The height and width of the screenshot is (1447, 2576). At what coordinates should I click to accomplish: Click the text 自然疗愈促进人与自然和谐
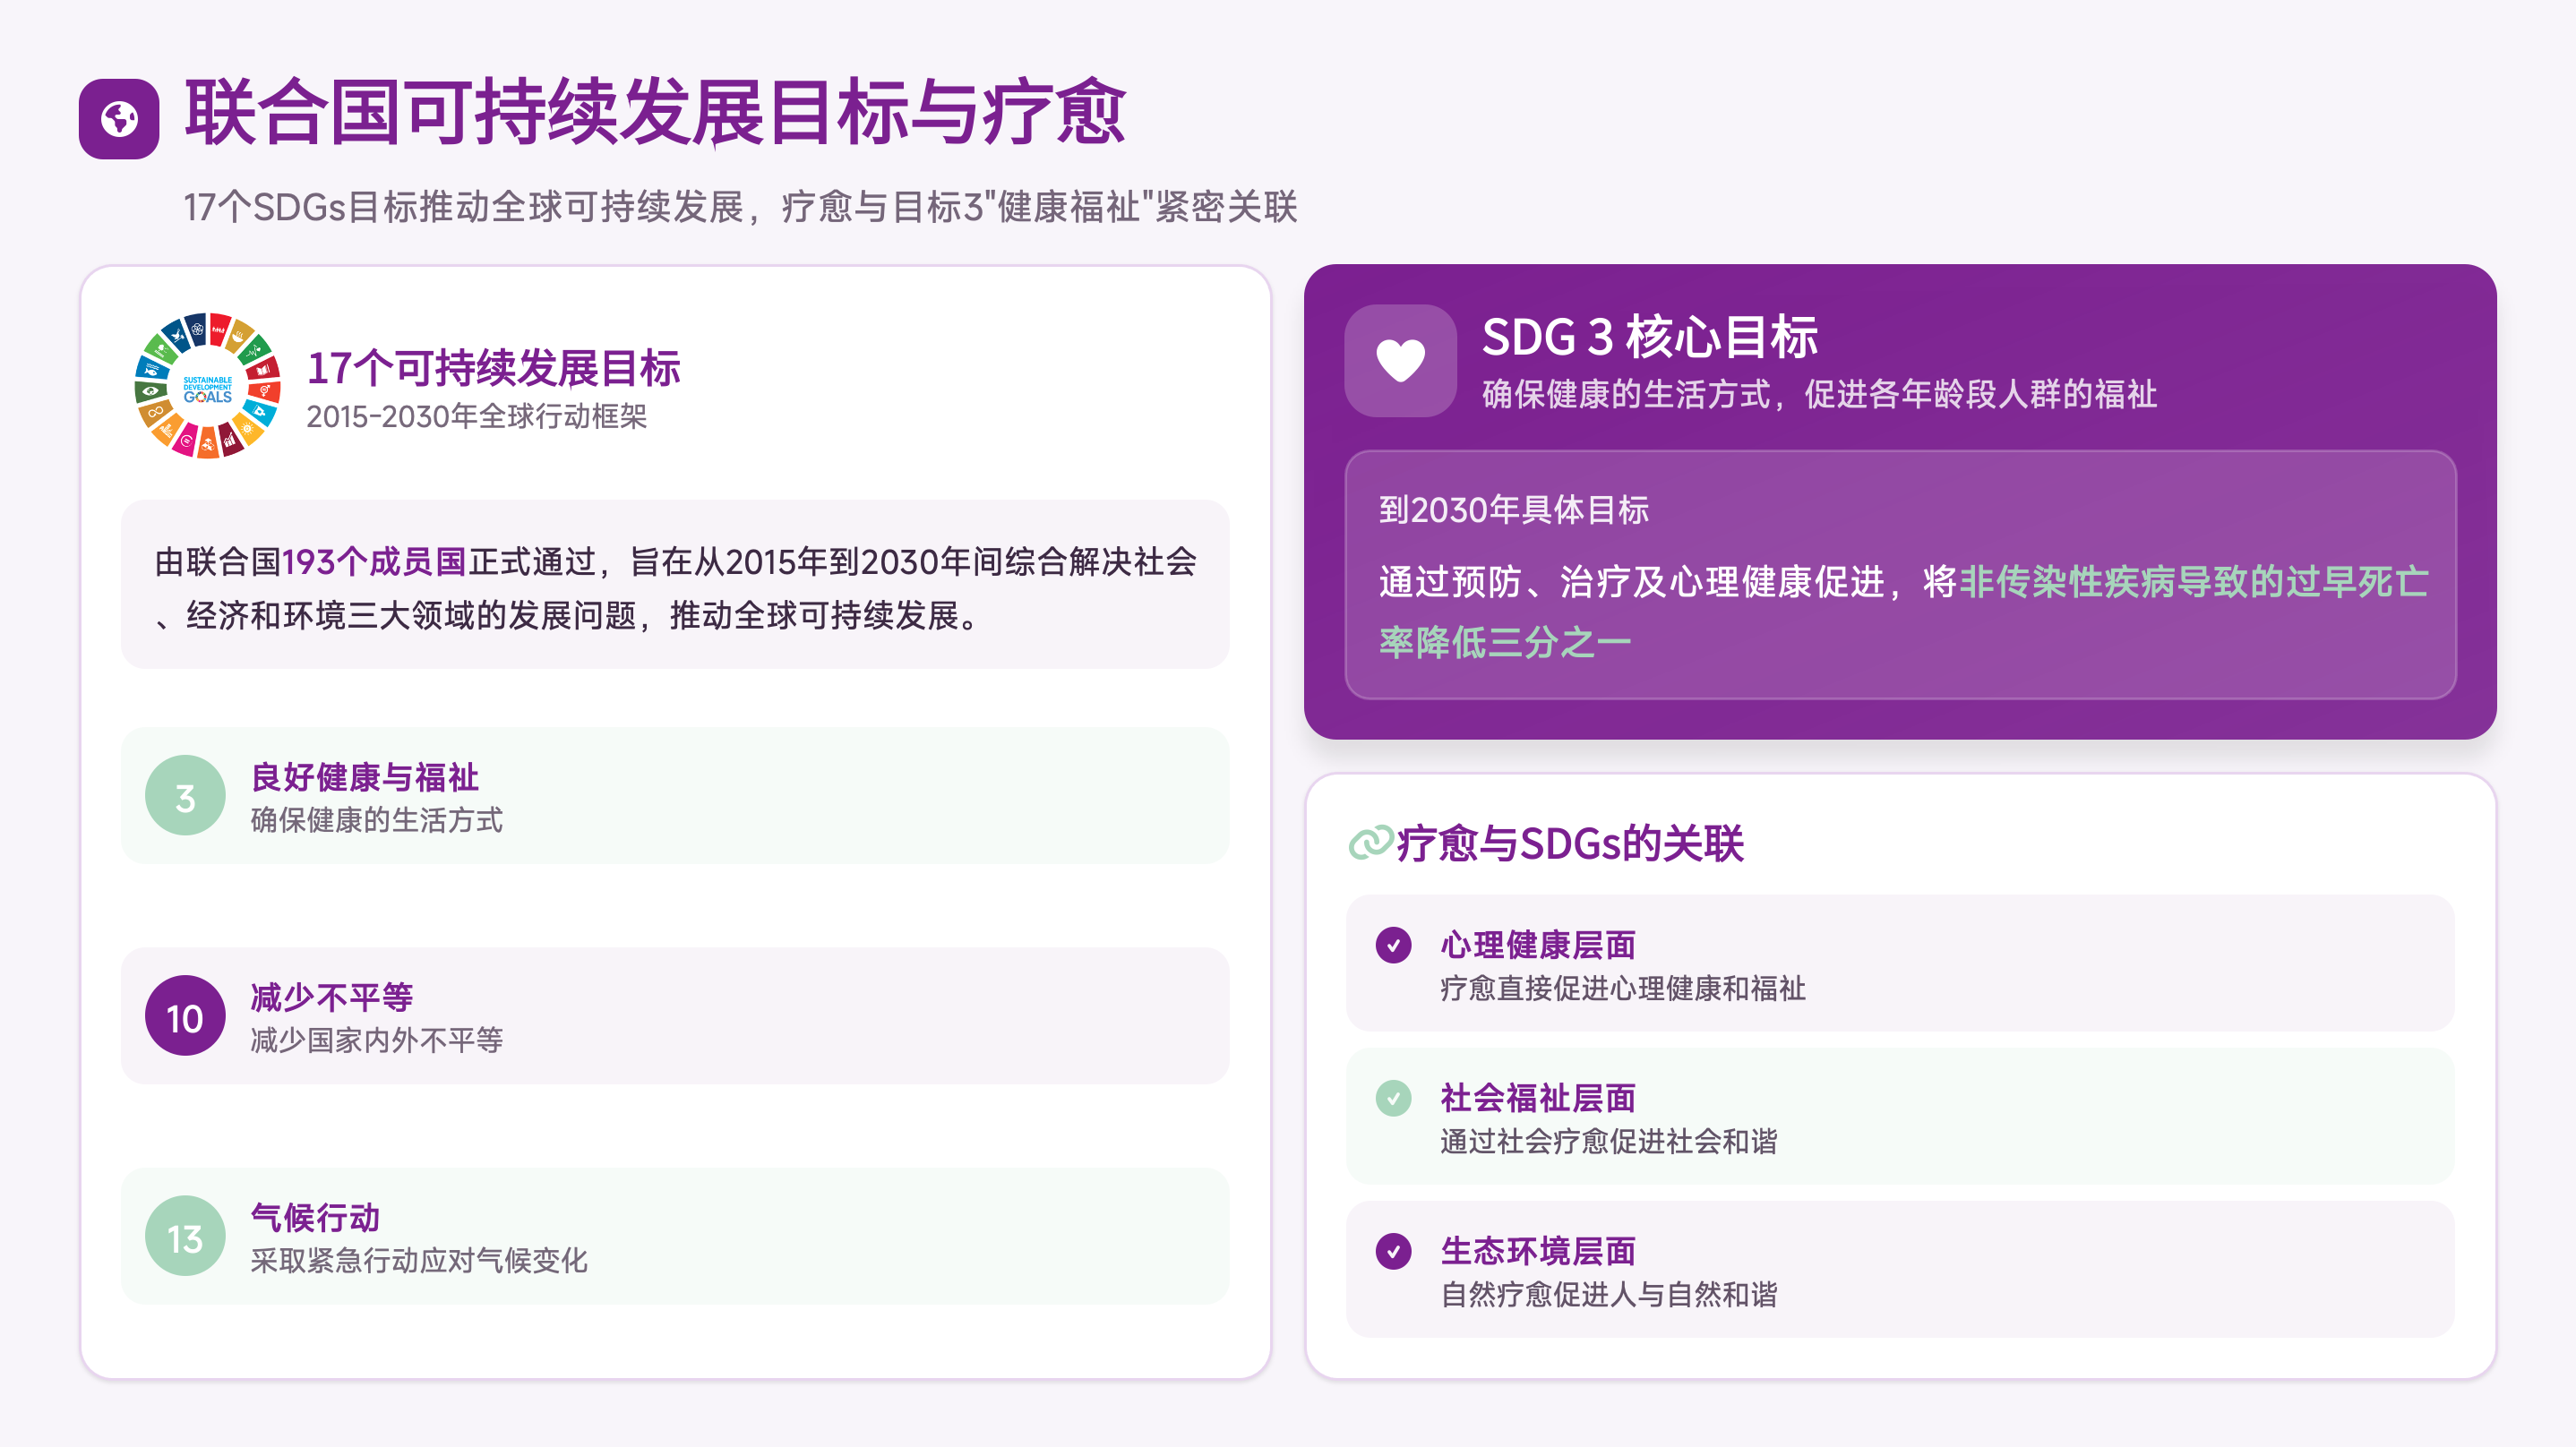[x=1608, y=1294]
